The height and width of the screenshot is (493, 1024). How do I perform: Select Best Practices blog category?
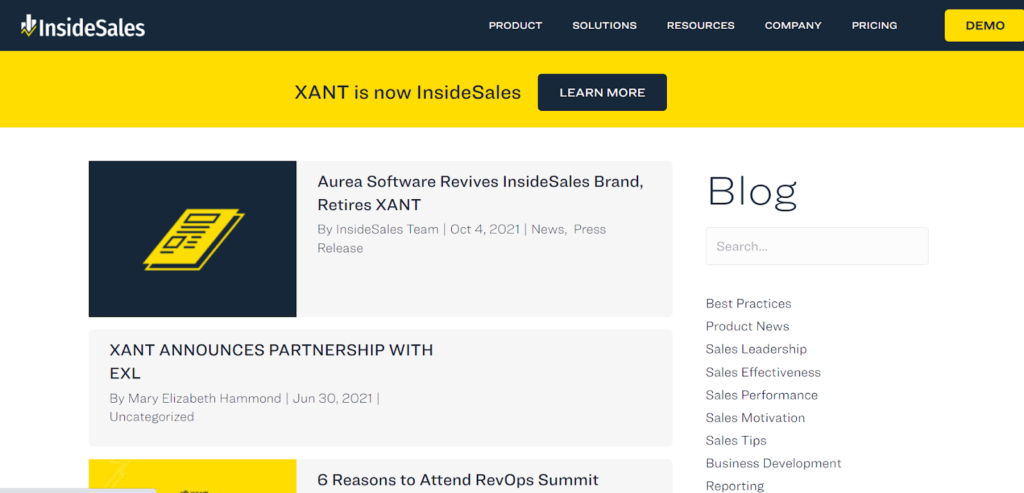(x=748, y=304)
